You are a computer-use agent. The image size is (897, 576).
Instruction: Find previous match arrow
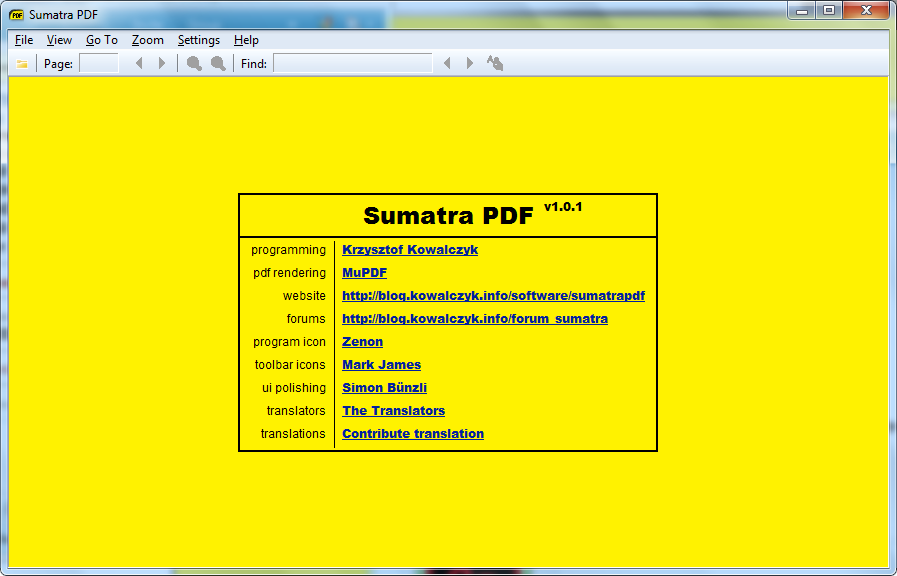pos(447,63)
